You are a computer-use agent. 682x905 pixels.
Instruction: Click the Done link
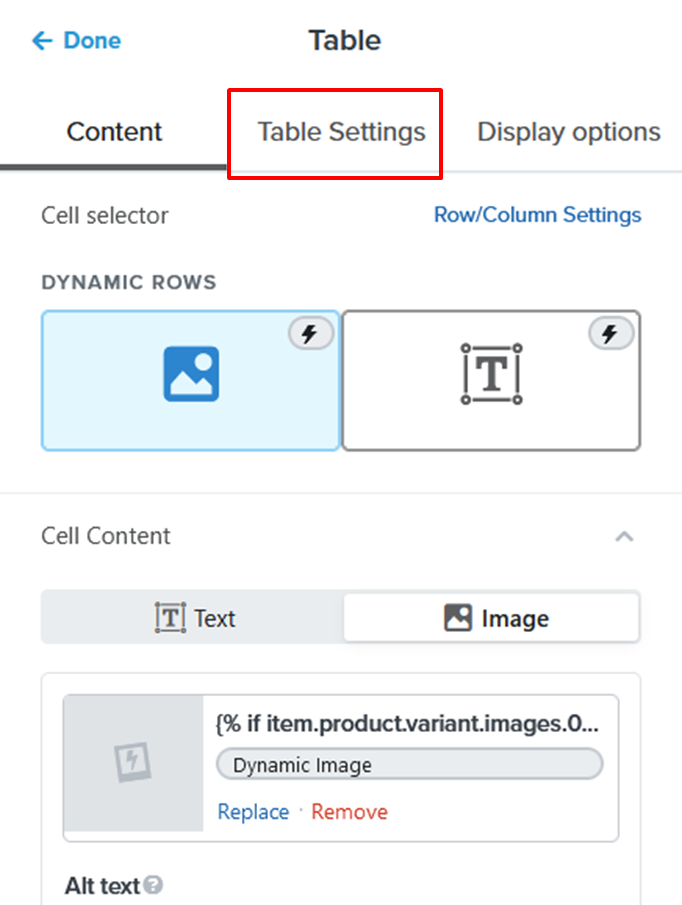92,41
